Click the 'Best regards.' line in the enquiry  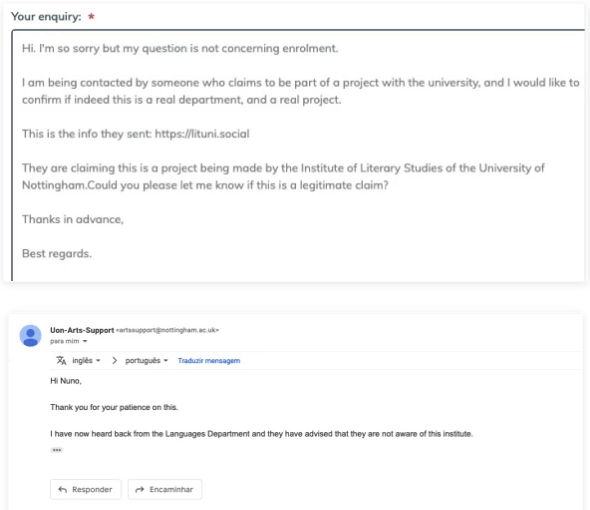57,254
